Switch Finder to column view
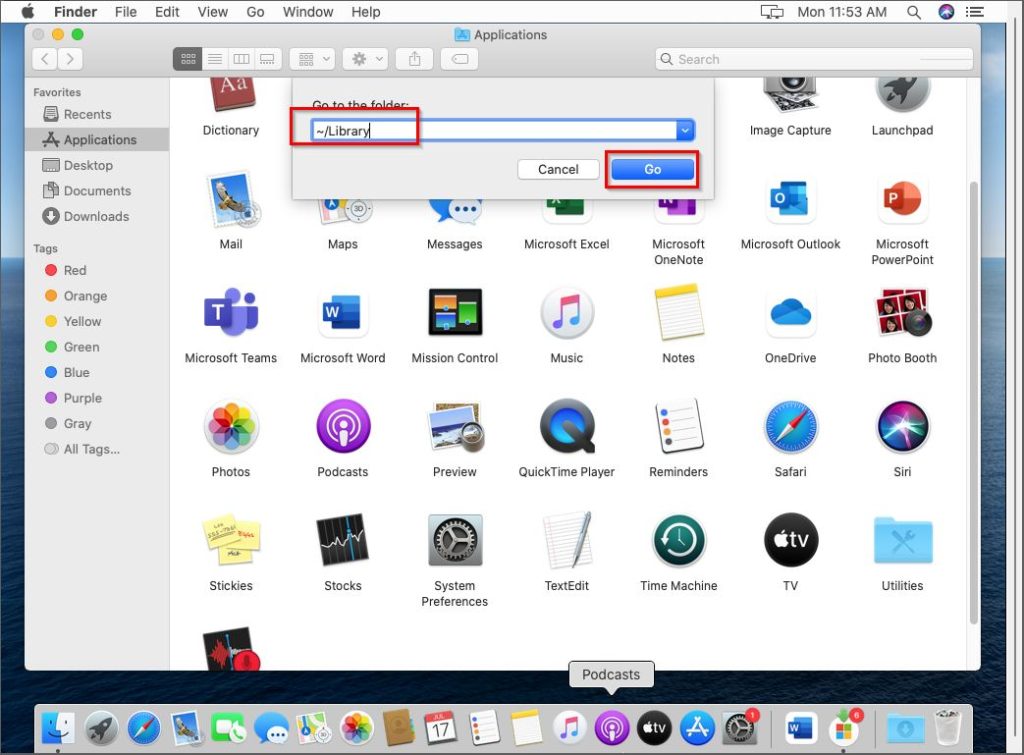 (x=241, y=59)
